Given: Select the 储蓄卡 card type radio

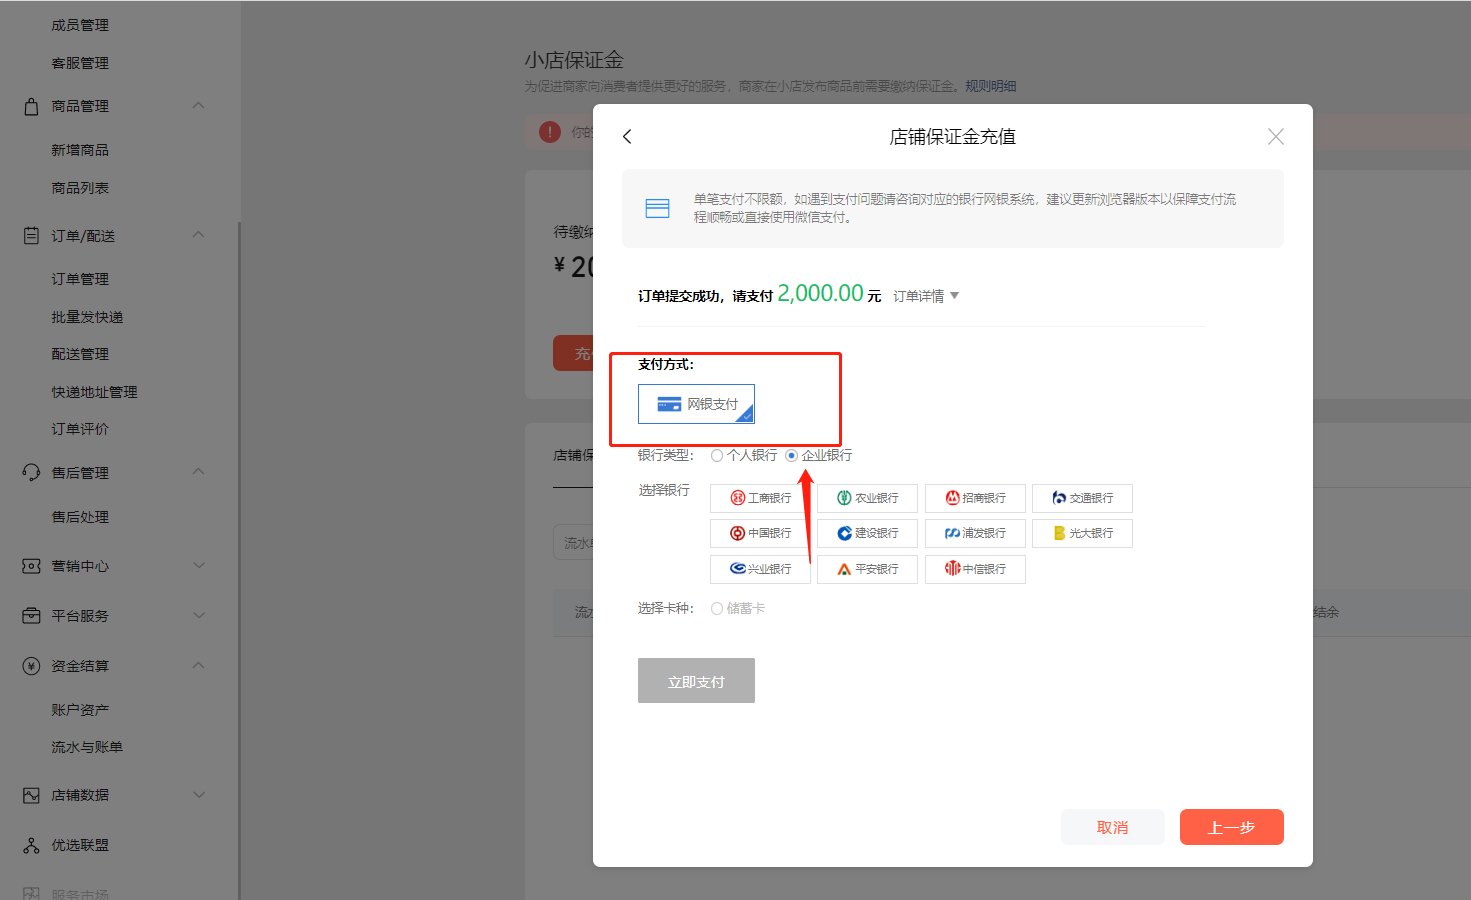Looking at the screenshot, I should (717, 608).
